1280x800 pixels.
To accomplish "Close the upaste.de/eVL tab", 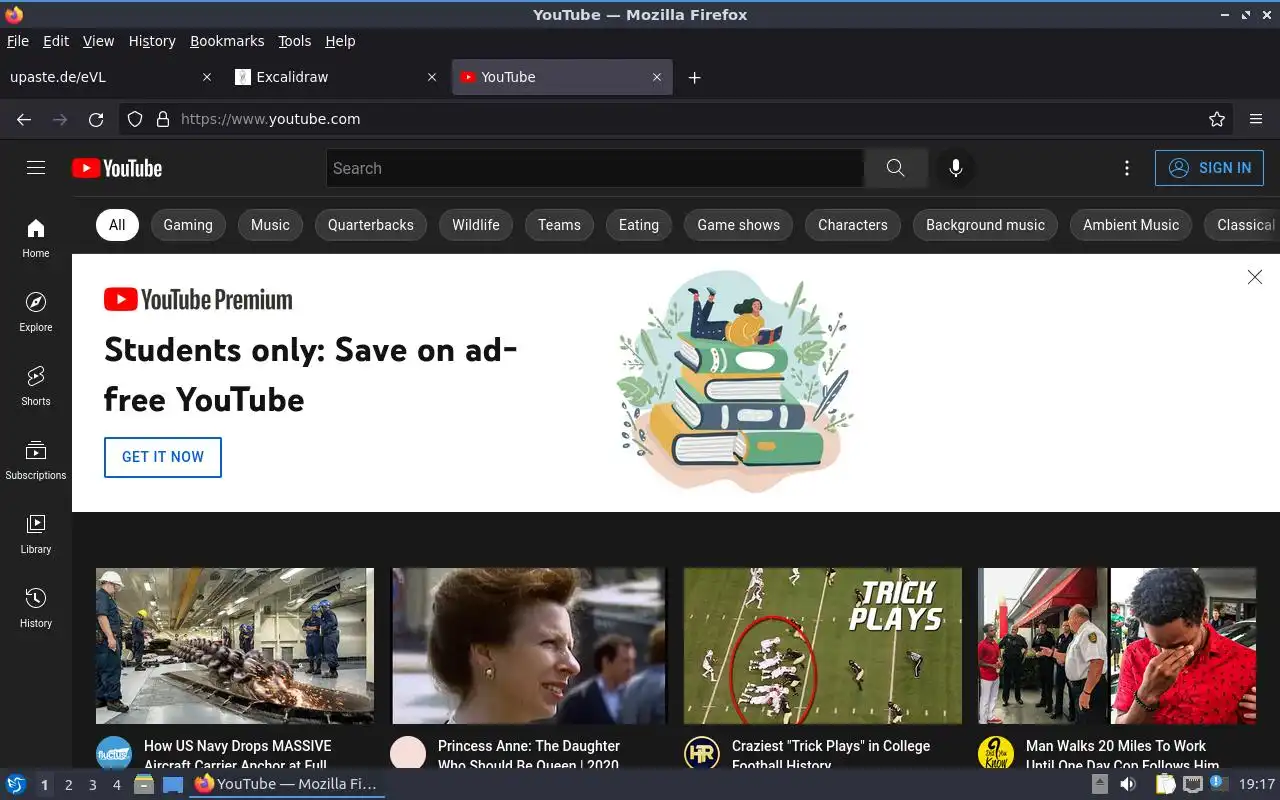I will click(207, 77).
